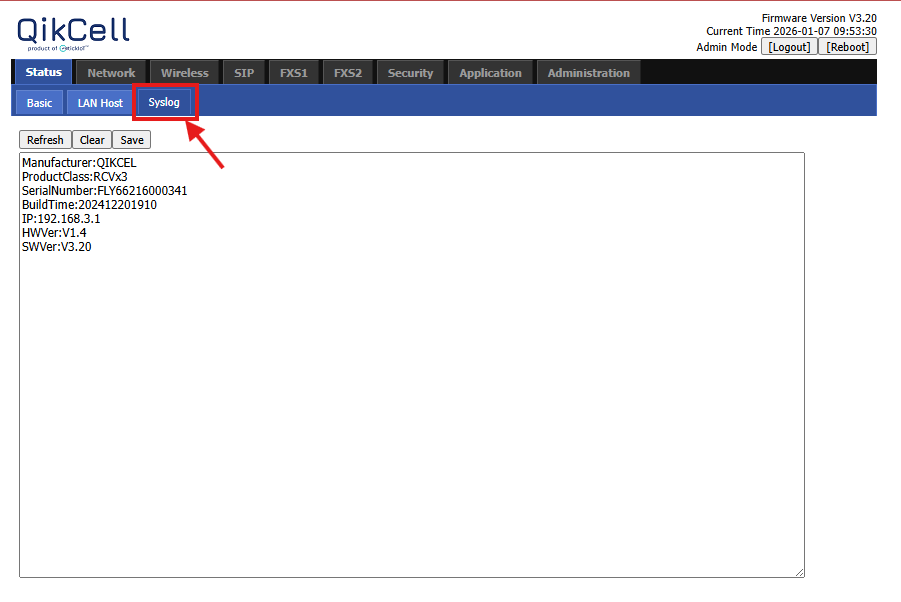Click the QikCell logo
The width and height of the screenshot is (901, 602).
pyautogui.click(x=73, y=33)
